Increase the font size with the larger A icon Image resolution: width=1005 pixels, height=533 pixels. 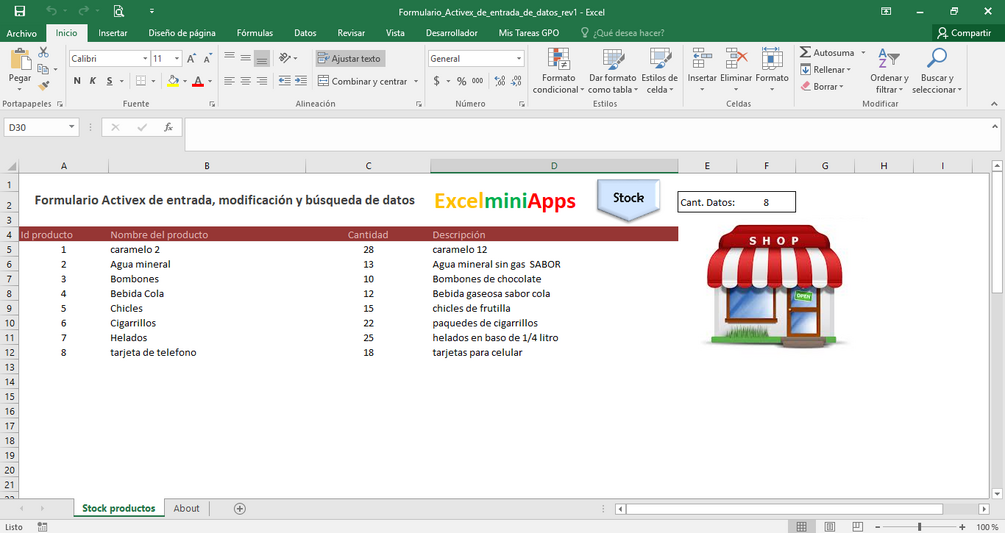[x=191, y=58]
